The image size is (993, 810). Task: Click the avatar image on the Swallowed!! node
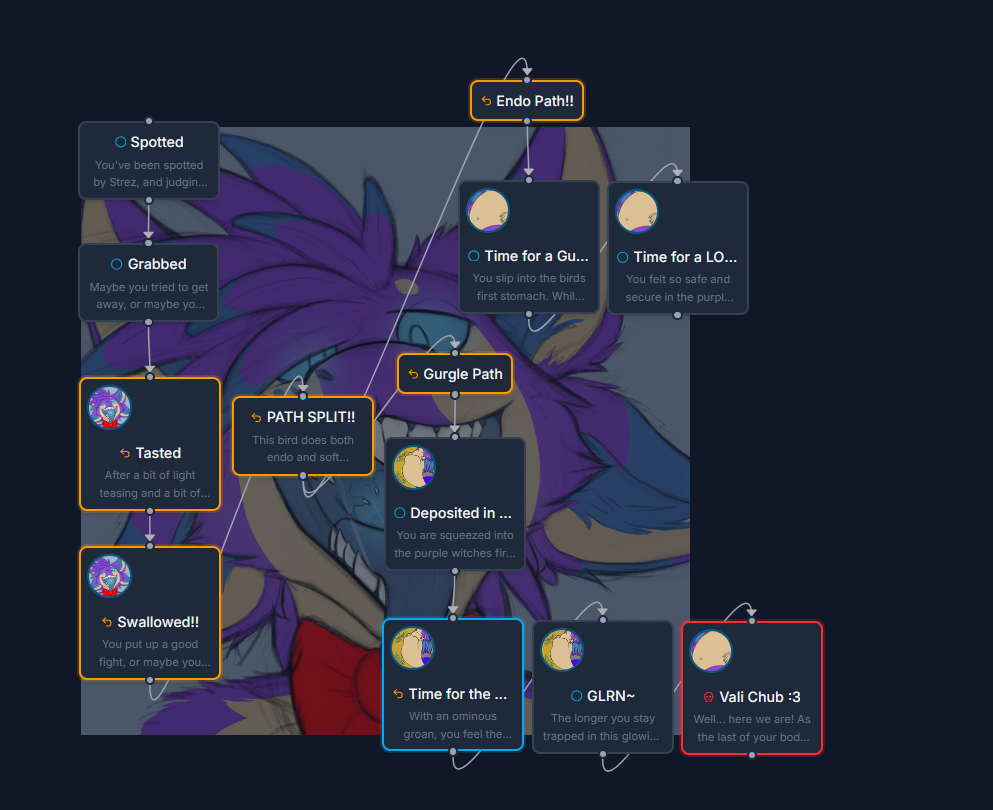point(110,576)
